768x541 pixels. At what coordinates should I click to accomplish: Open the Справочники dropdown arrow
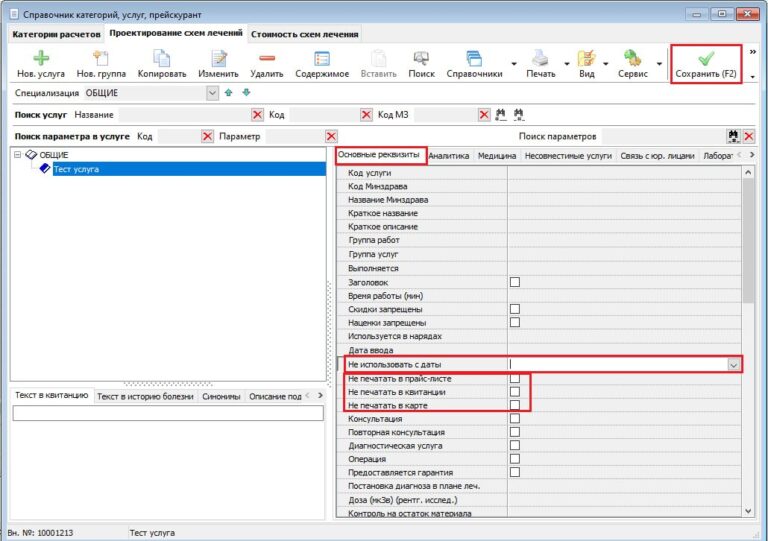[x=514, y=64]
